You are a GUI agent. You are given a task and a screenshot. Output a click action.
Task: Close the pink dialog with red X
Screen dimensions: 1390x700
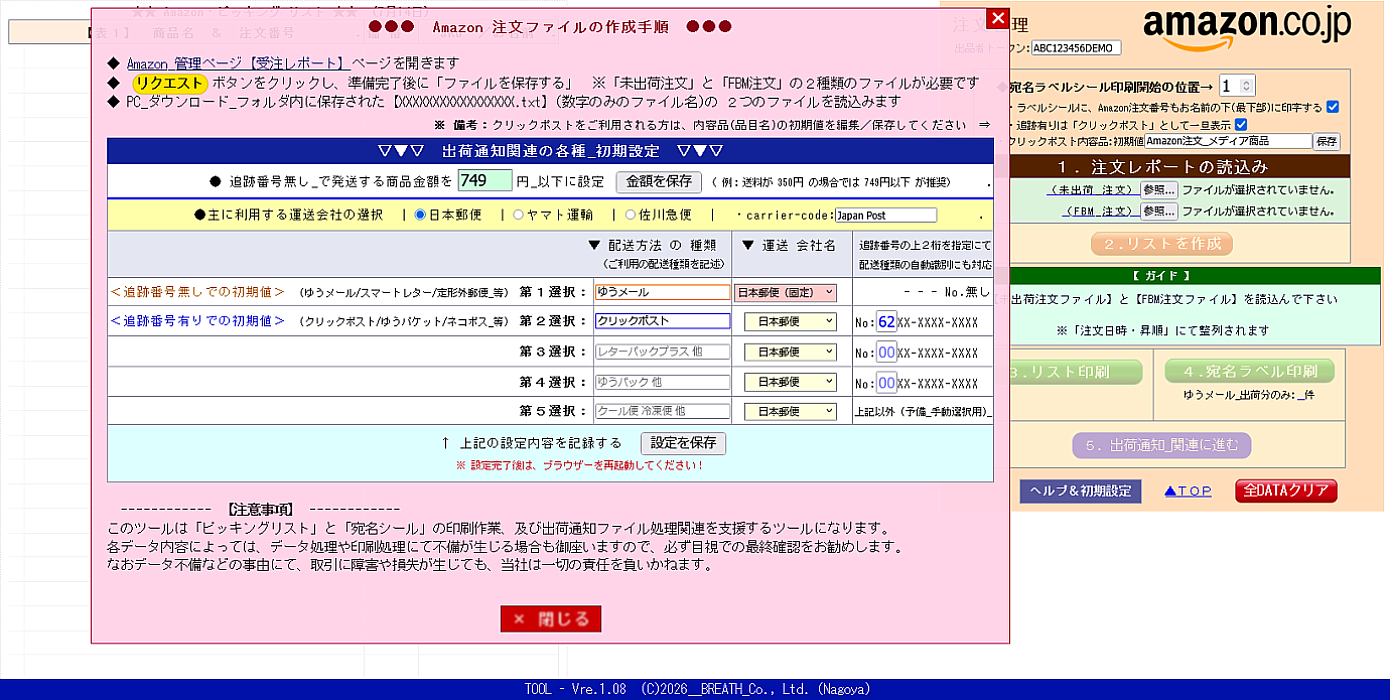tap(997, 18)
